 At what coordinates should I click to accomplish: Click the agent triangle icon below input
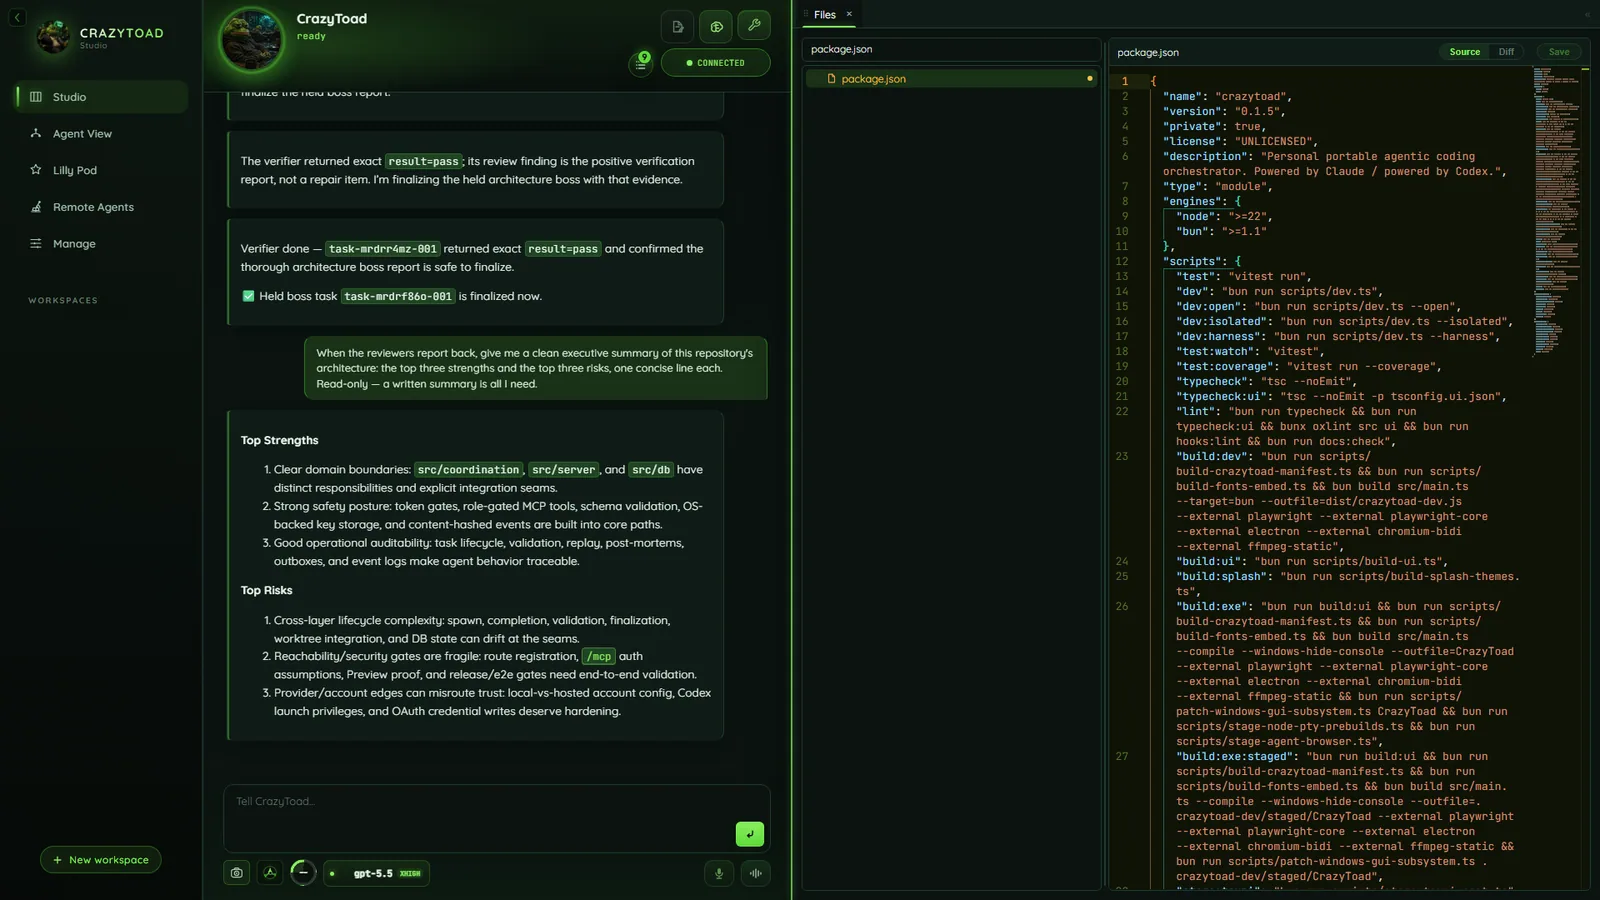pos(270,873)
